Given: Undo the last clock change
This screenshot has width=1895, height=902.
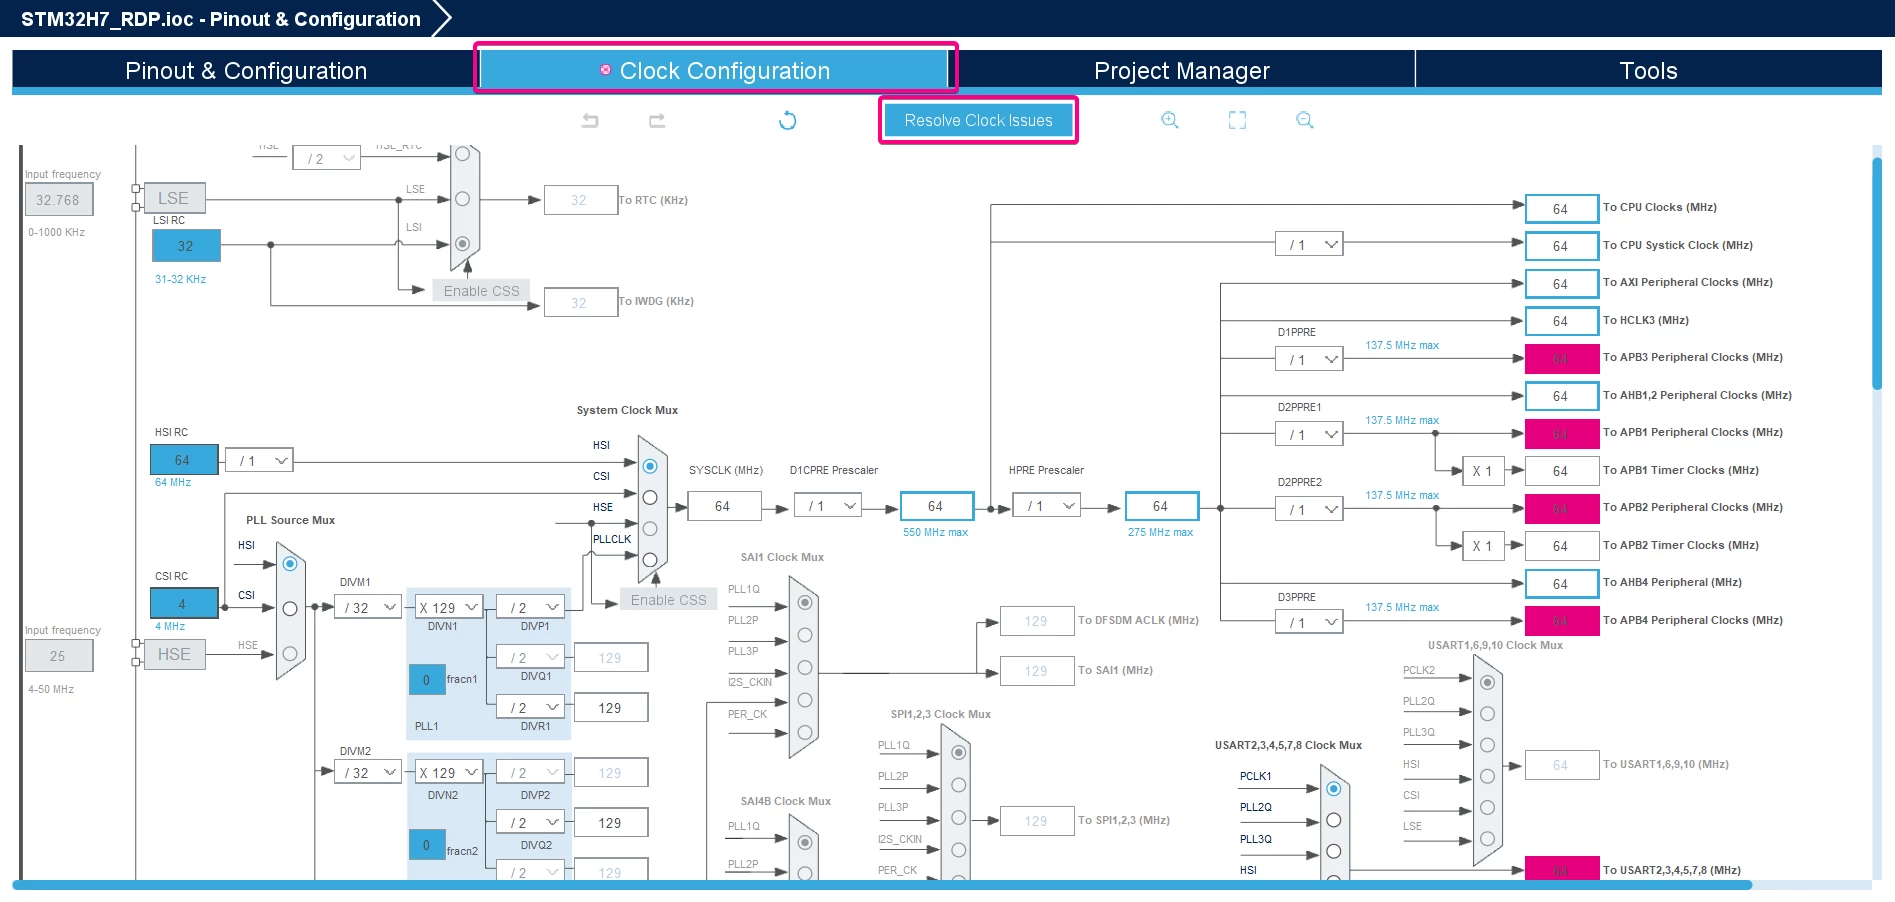Looking at the screenshot, I should coord(590,121).
